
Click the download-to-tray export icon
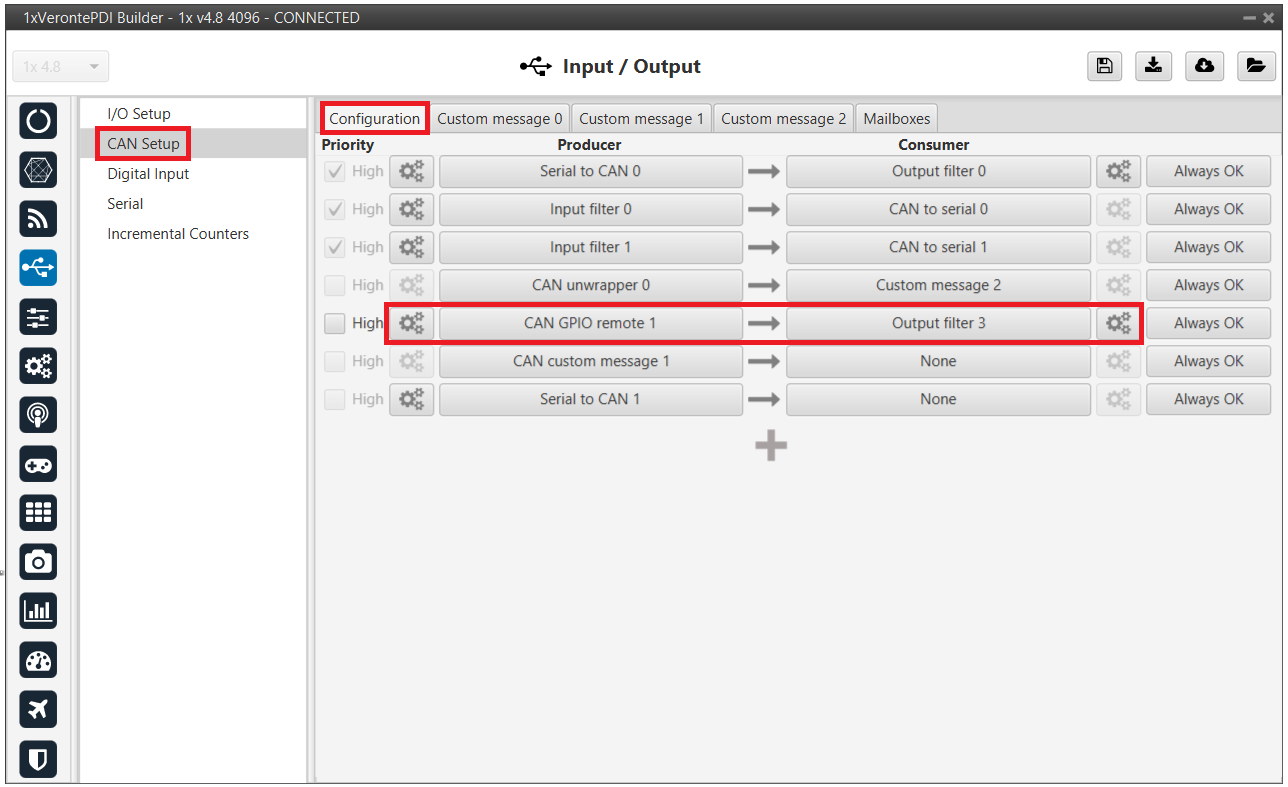pos(1154,66)
